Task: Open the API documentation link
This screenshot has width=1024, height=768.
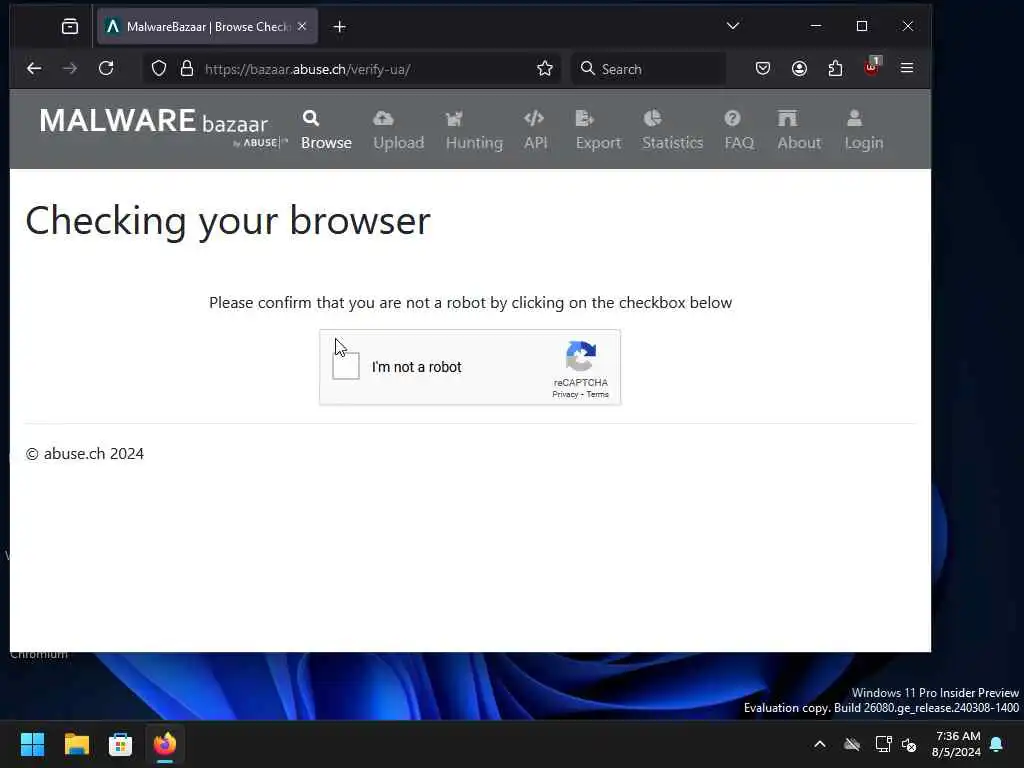Action: click(x=535, y=131)
